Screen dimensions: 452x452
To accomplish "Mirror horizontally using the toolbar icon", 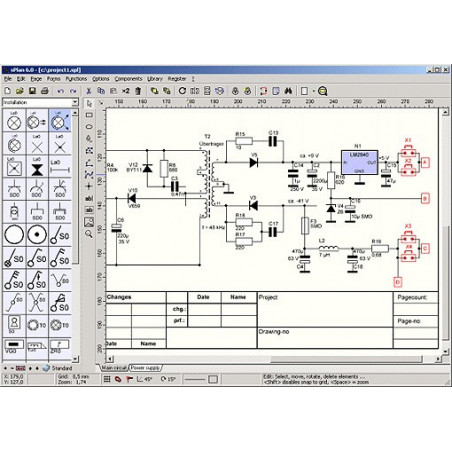I will point(194,91).
